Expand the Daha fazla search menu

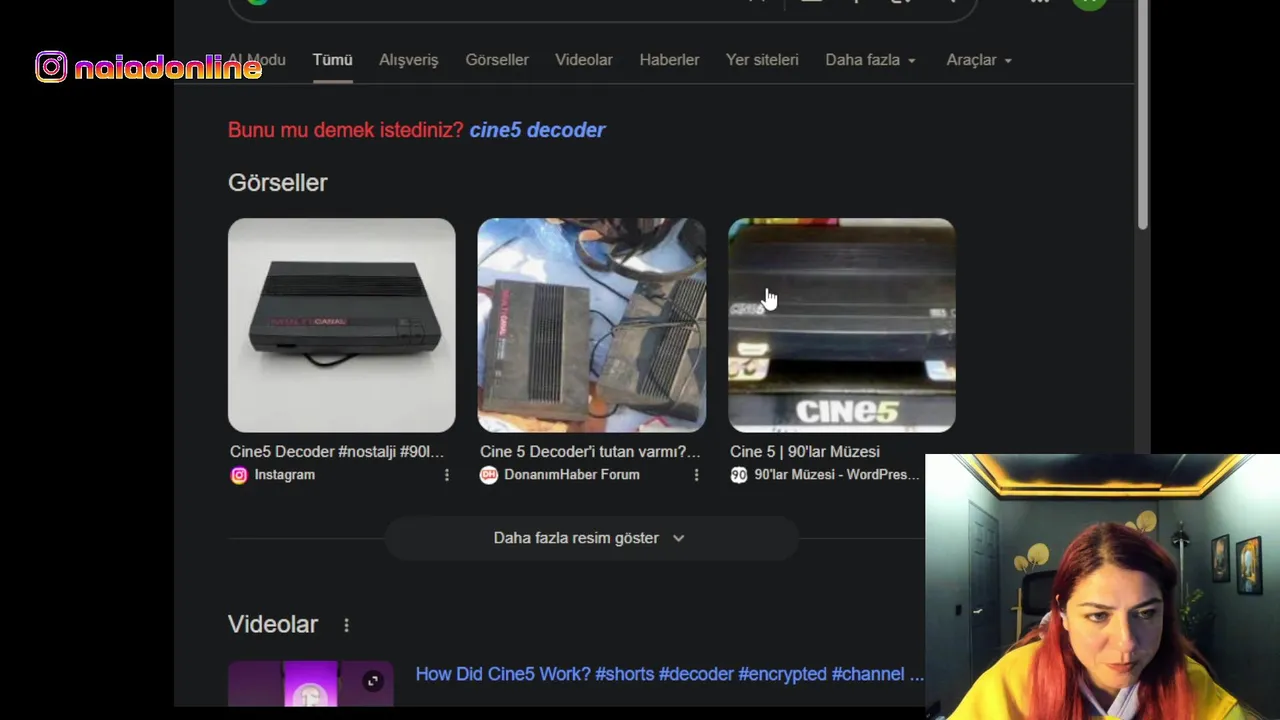(870, 60)
